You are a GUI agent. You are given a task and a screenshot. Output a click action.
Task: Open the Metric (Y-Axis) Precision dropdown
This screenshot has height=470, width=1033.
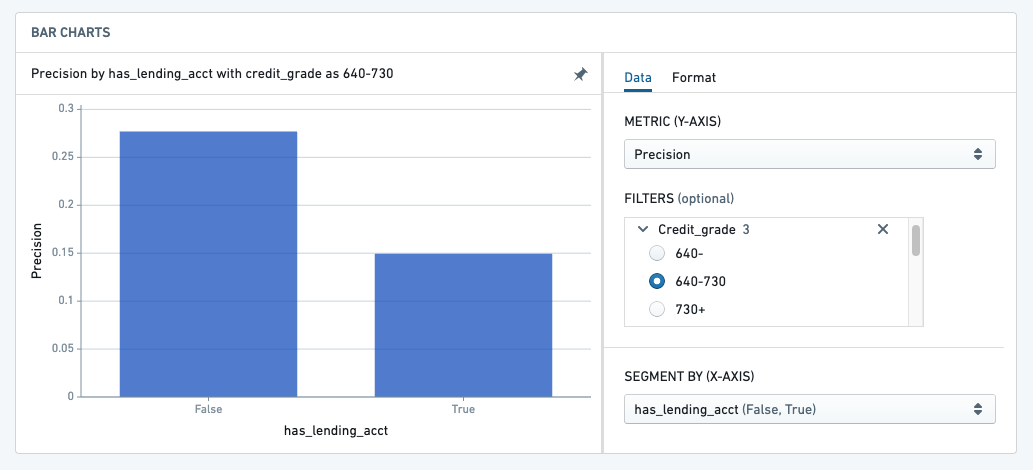pos(810,154)
